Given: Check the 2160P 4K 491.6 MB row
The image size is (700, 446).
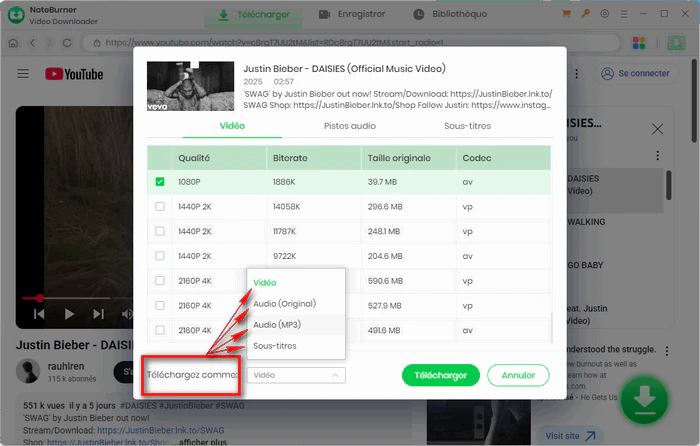Looking at the screenshot, I should click(160, 330).
